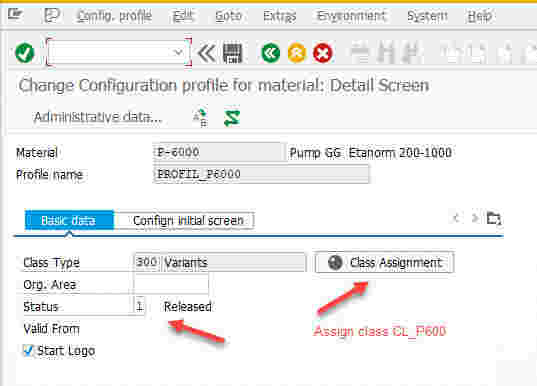Viewport: 537px width, 386px height.
Task: Click the green Back icon
Action: pyautogui.click(x=271, y=53)
